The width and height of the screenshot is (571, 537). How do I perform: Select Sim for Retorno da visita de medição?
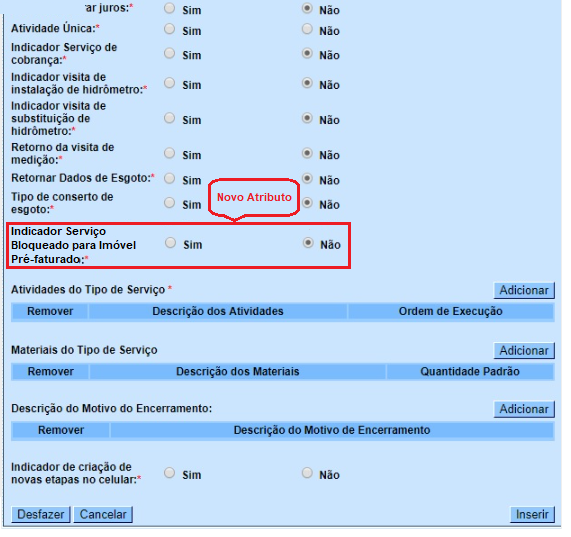pos(169,153)
